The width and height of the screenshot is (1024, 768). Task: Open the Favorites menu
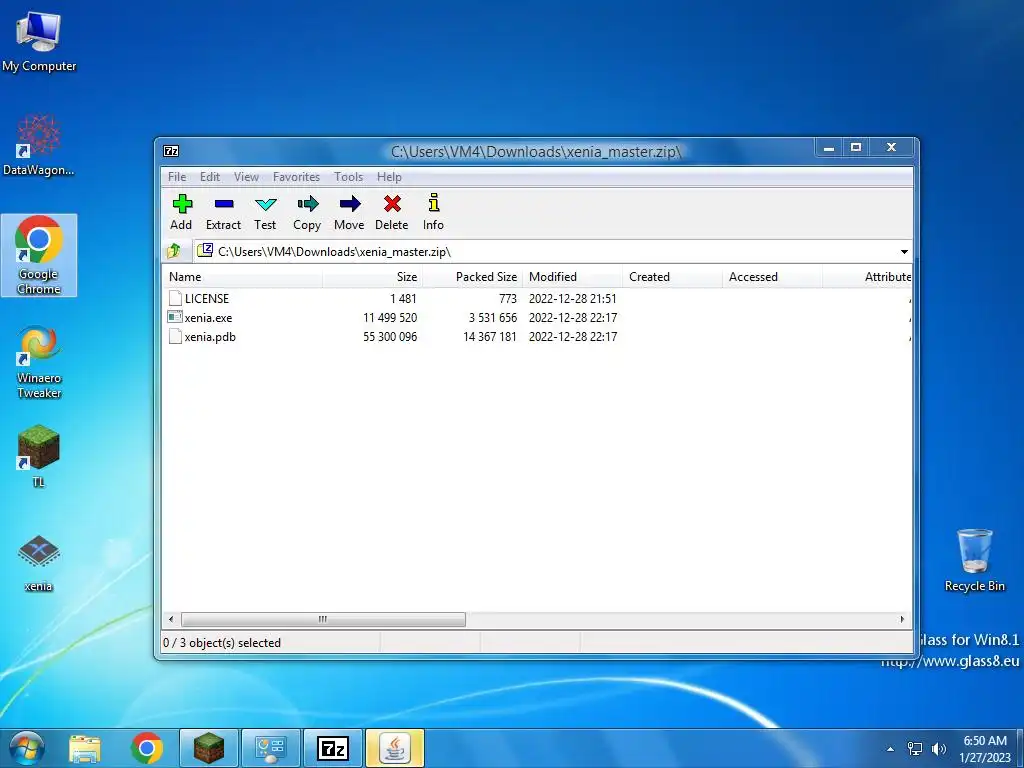click(296, 177)
